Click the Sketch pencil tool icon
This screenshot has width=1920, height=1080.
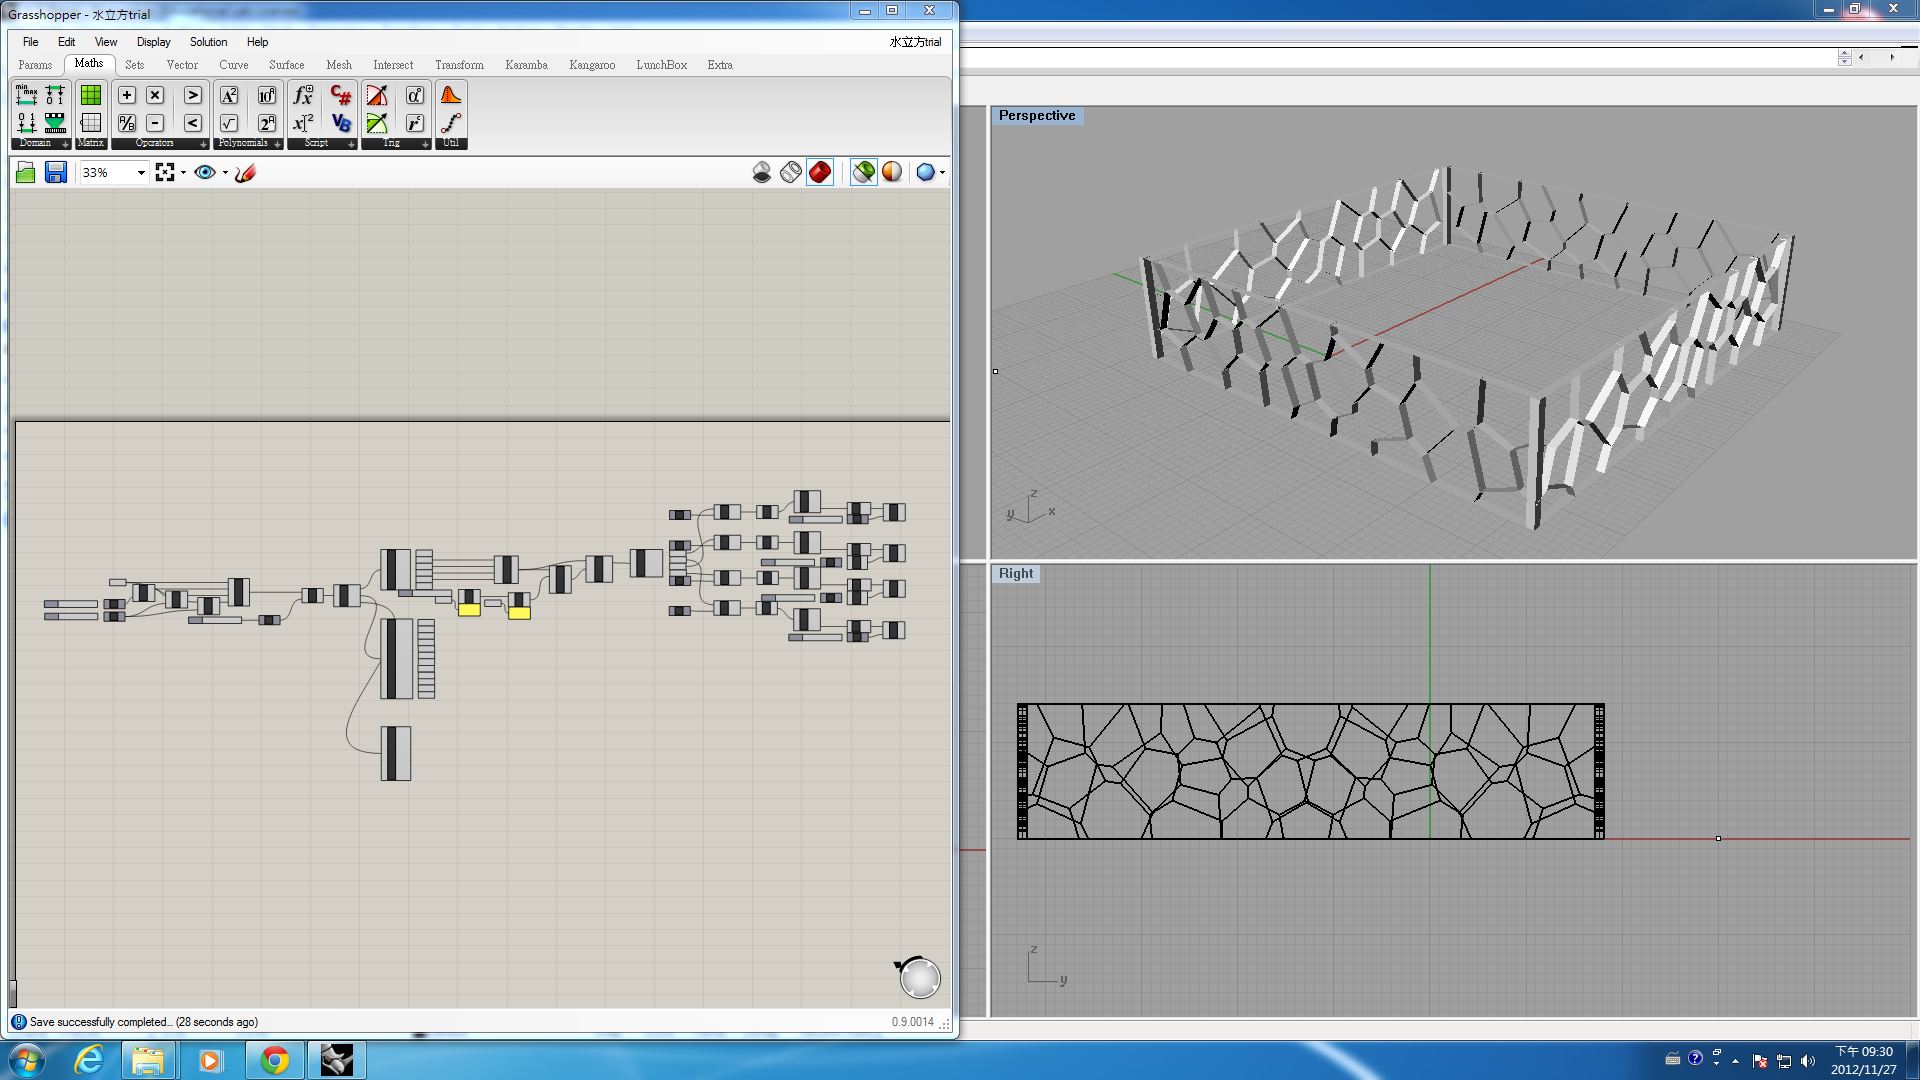pos(246,173)
